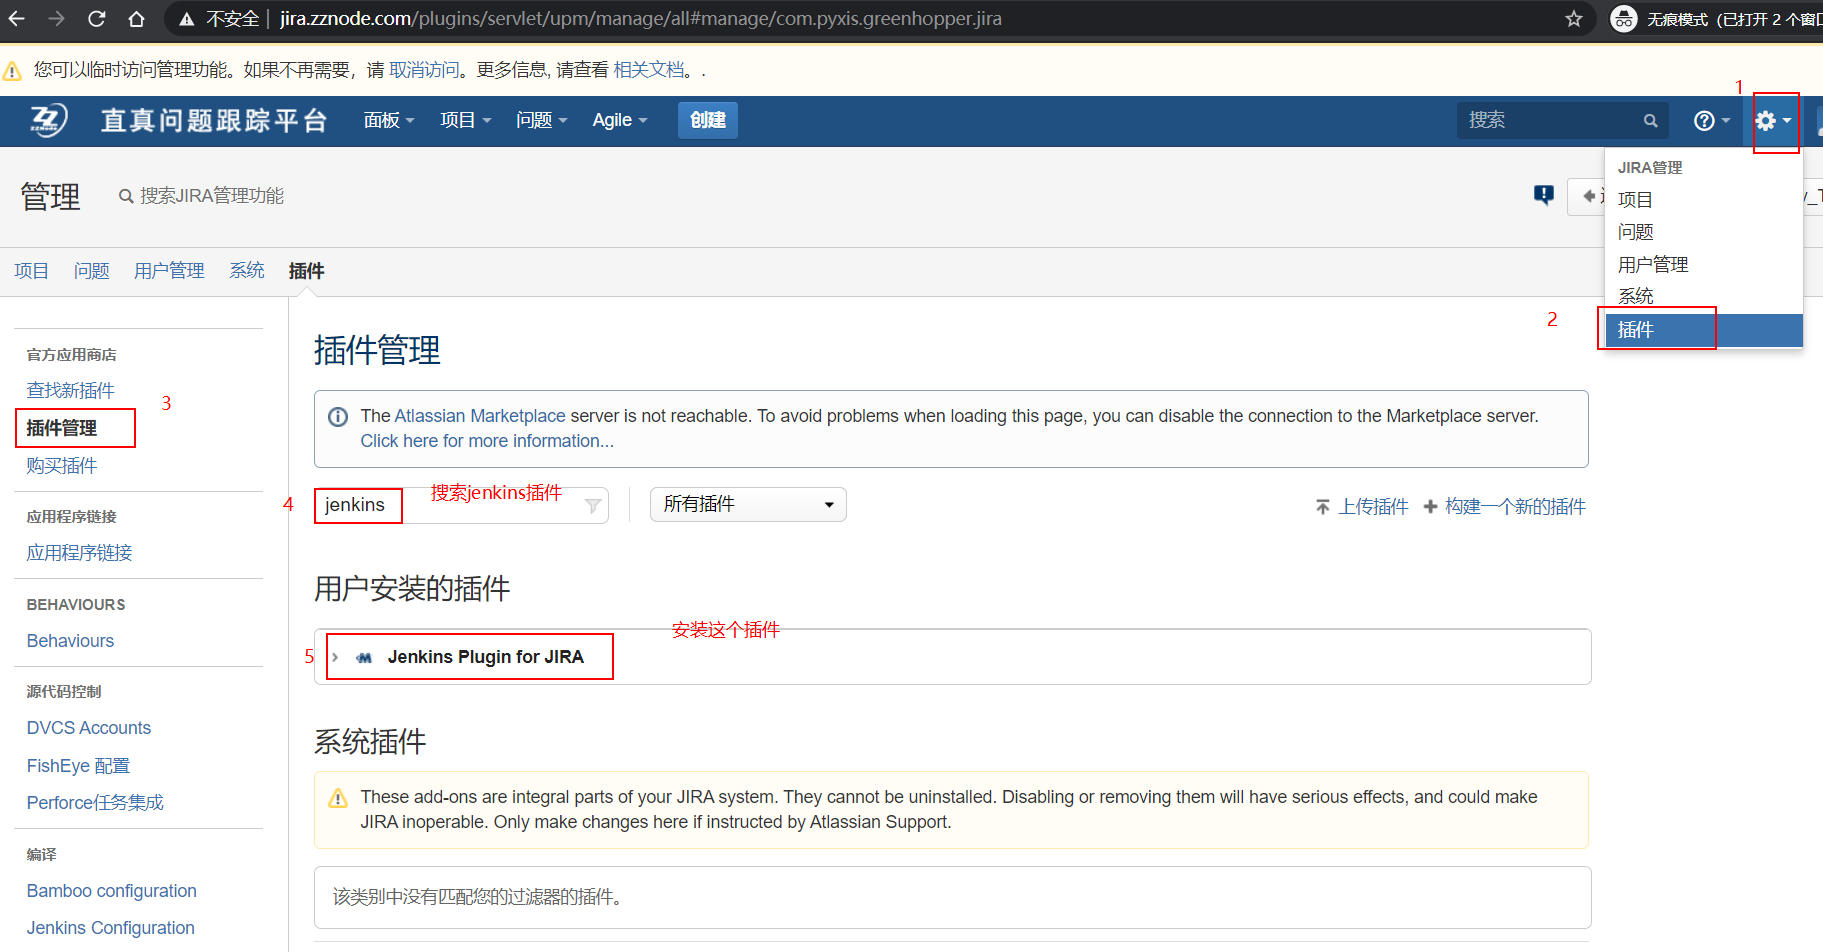This screenshot has width=1823, height=952.
Task: Open 插件管理 in sidebar
Action: (62, 428)
